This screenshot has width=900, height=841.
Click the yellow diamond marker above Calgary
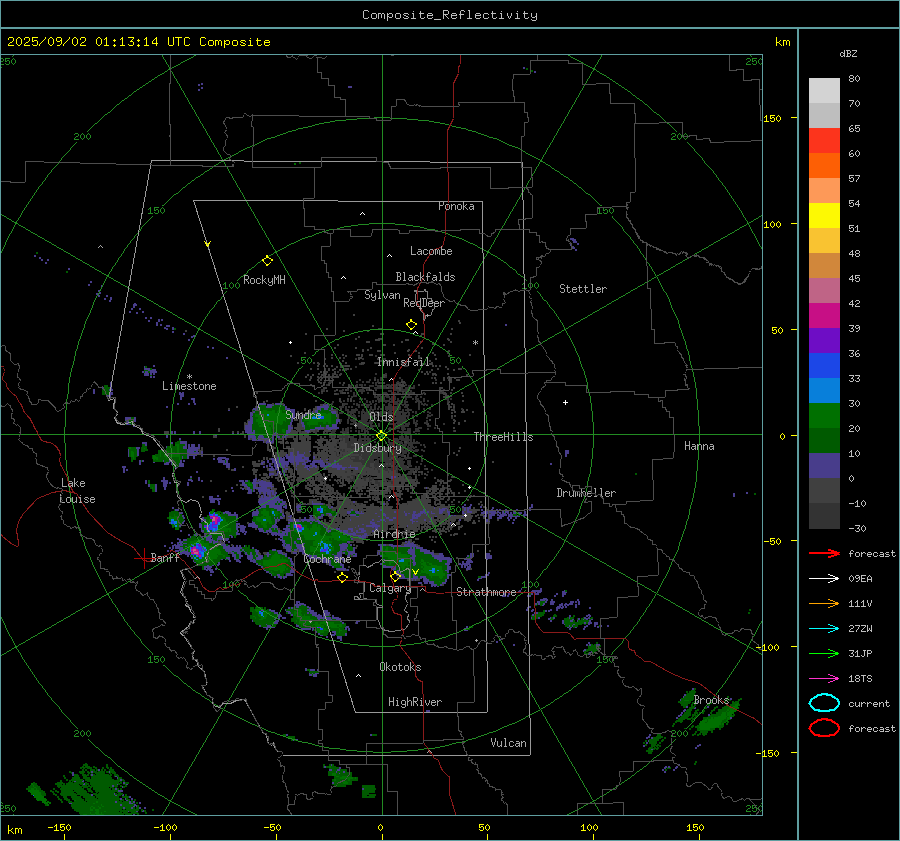pos(395,576)
